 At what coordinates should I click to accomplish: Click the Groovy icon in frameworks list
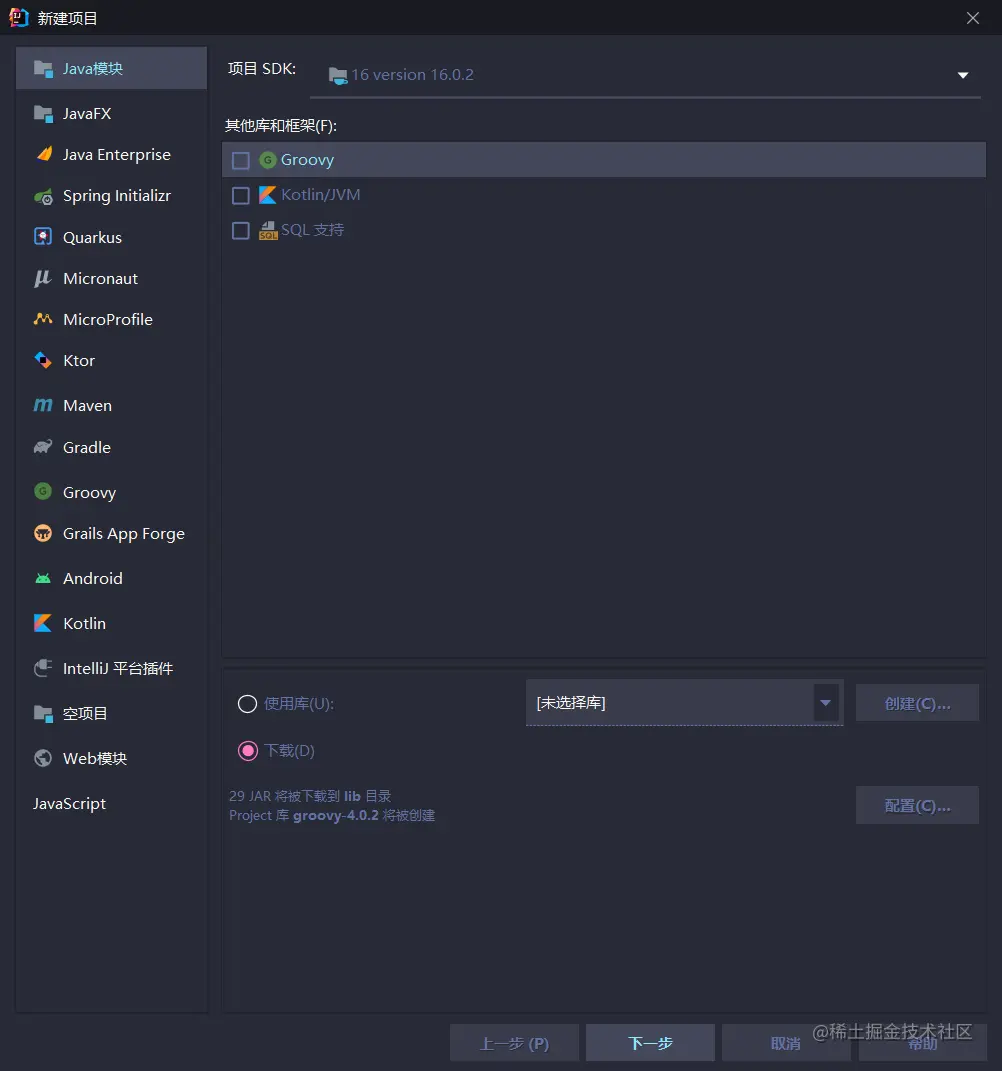(268, 160)
